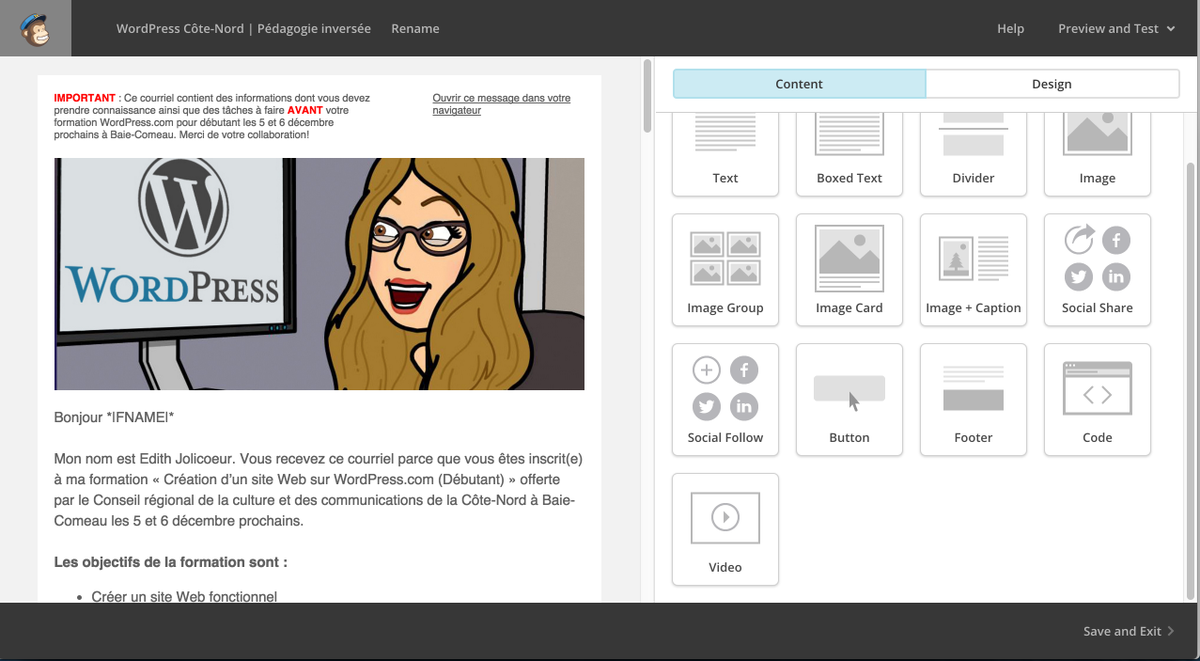Select the Button content block
1200x661 pixels.
point(849,400)
